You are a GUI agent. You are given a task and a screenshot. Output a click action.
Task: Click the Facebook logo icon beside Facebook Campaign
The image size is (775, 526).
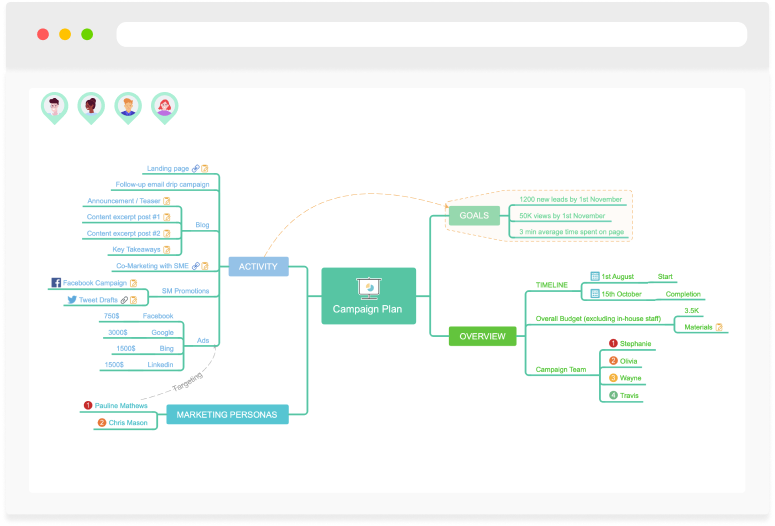56,283
